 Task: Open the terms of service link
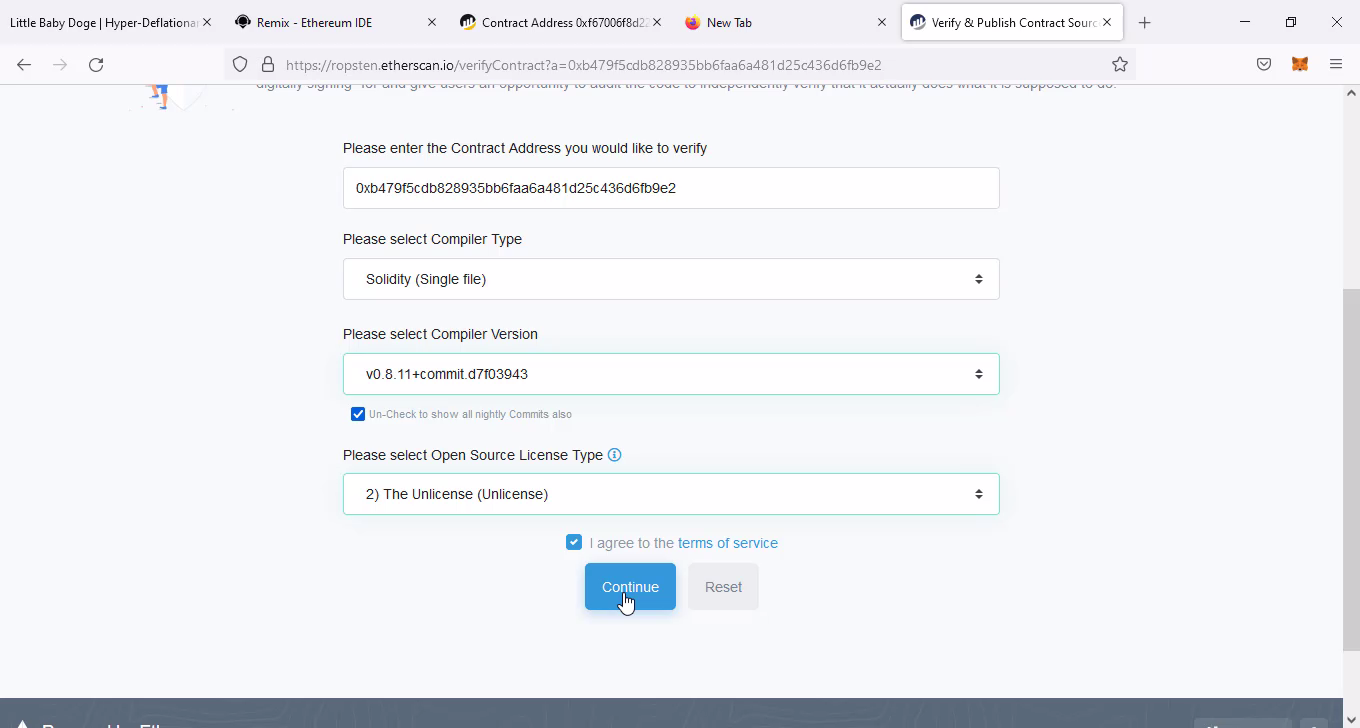click(x=727, y=543)
